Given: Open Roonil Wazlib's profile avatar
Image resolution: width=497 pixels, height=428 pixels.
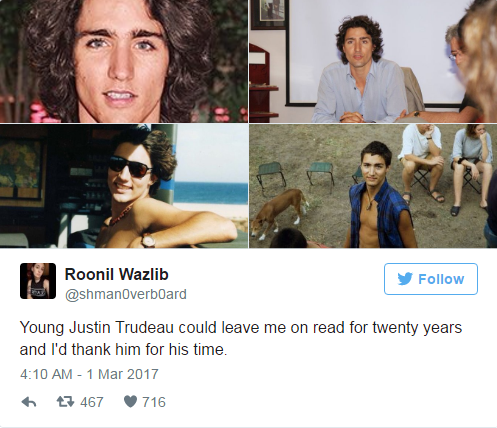Looking at the screenshot, I should pos(38,281).
